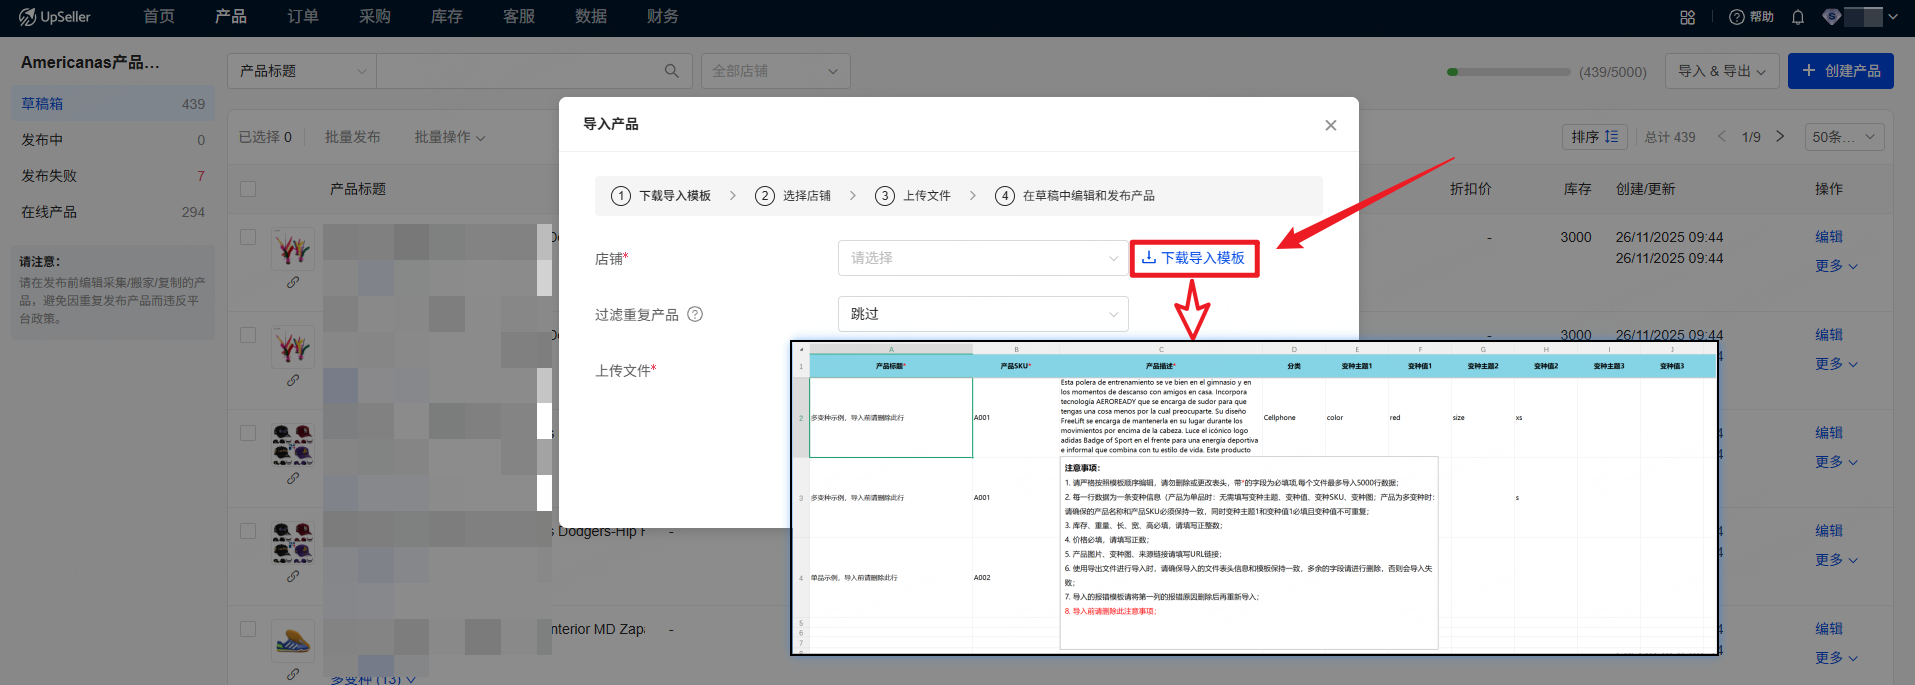
Task: Click the search magnifier icon
Action: [x=671, y=71]
